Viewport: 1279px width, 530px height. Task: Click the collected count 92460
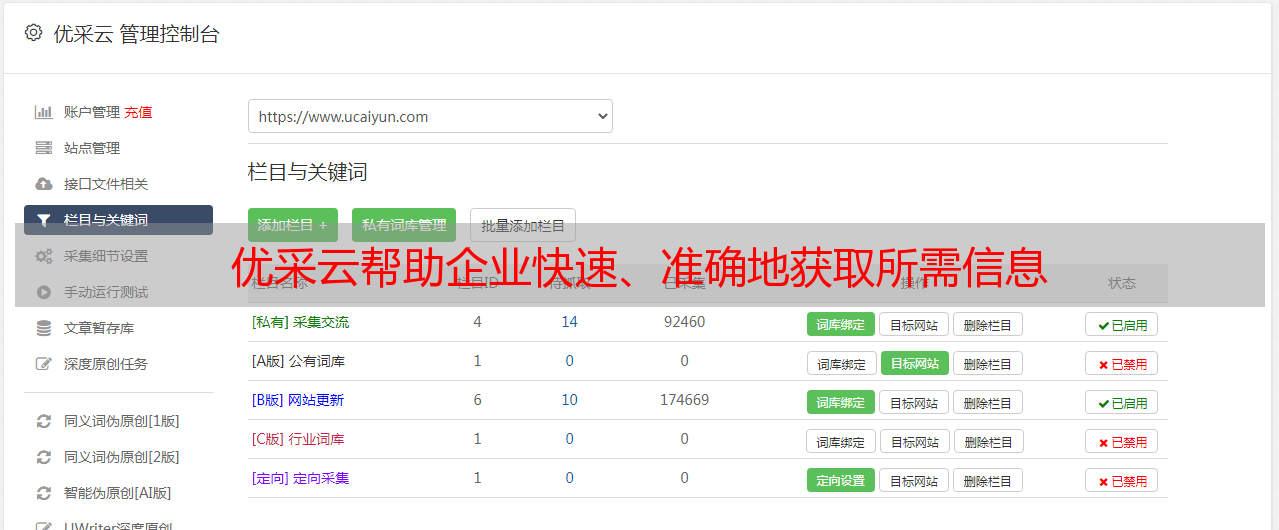pos(684,322)
